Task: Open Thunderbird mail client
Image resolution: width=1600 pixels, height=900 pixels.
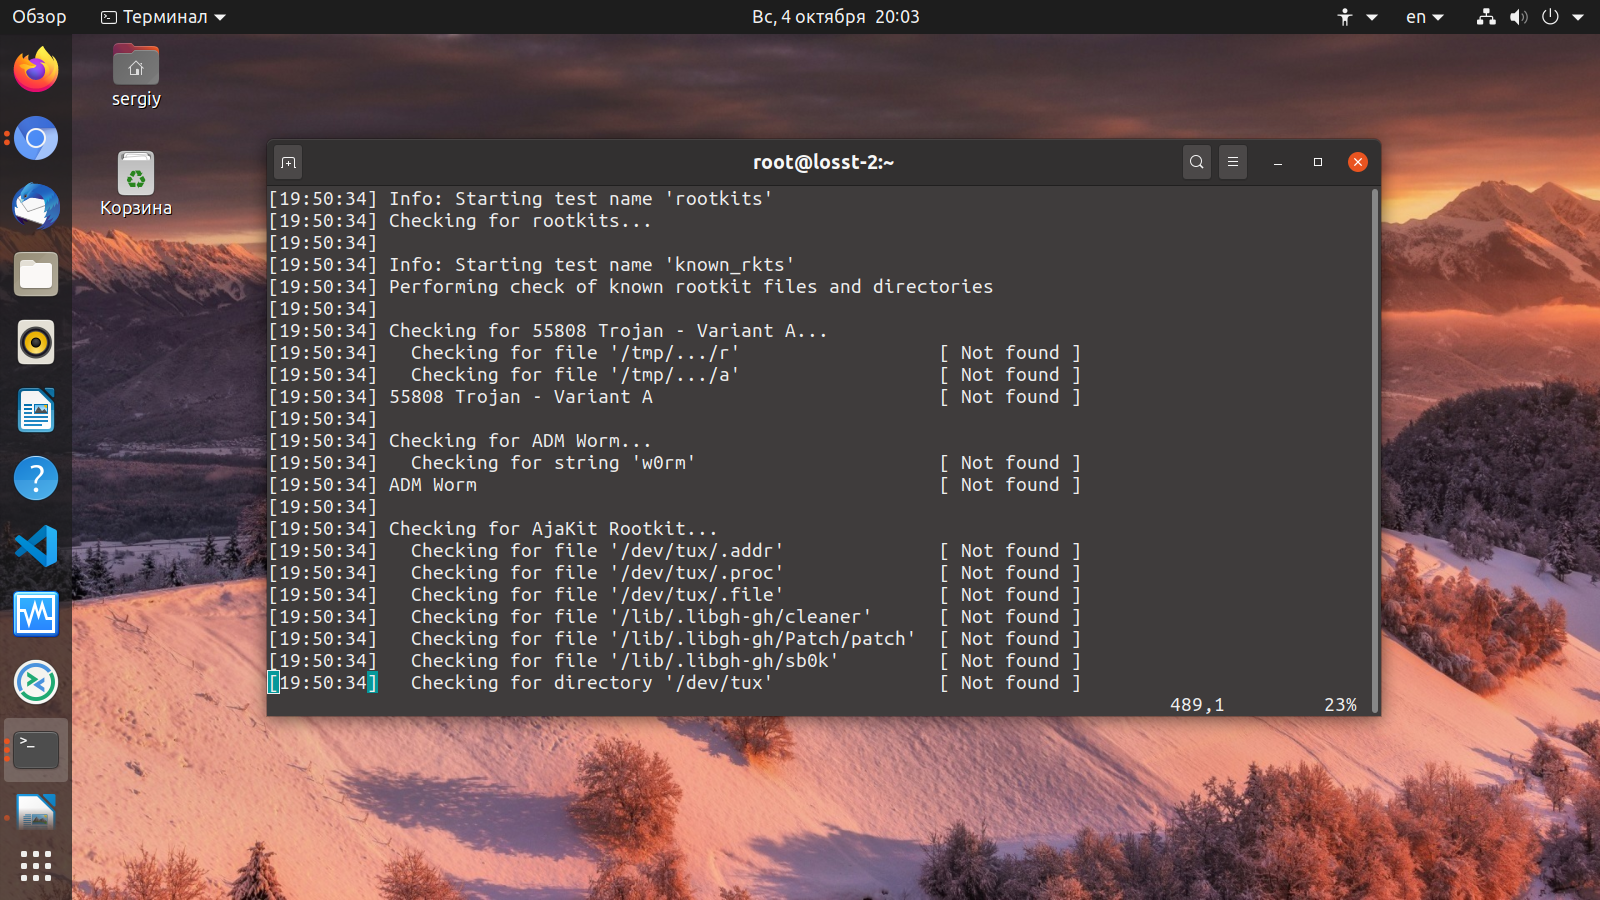Action: tap(36, 206)
